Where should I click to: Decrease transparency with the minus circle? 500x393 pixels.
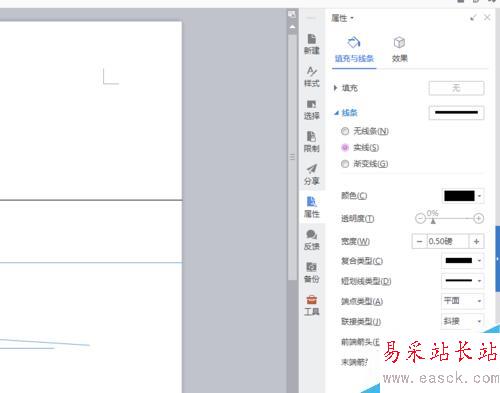[x=420, y=218]
